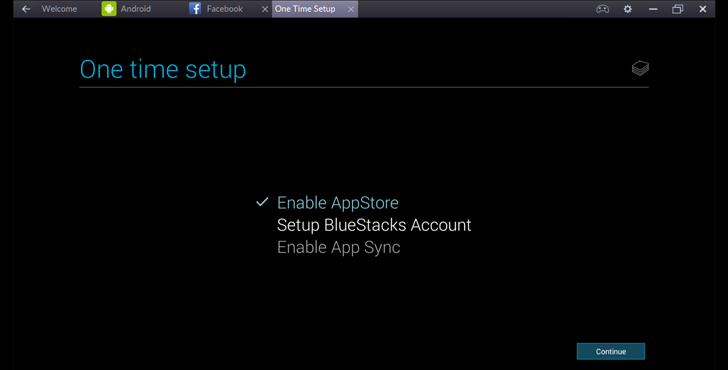728x370 pixels.
Task: Minimize the BlueStacks window
Action: (x=653, y=9)
